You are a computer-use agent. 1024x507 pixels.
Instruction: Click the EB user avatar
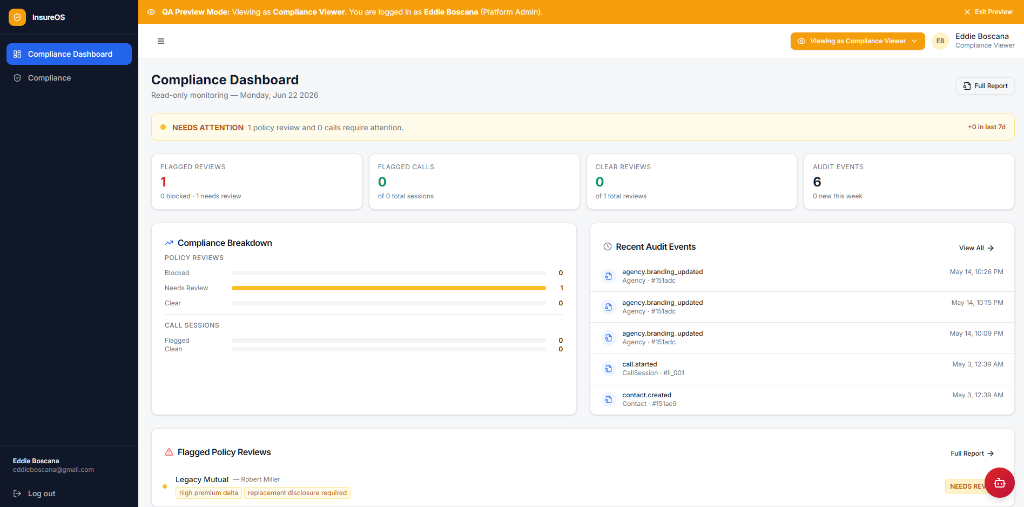pyautogui.click(x=940, y=41)
